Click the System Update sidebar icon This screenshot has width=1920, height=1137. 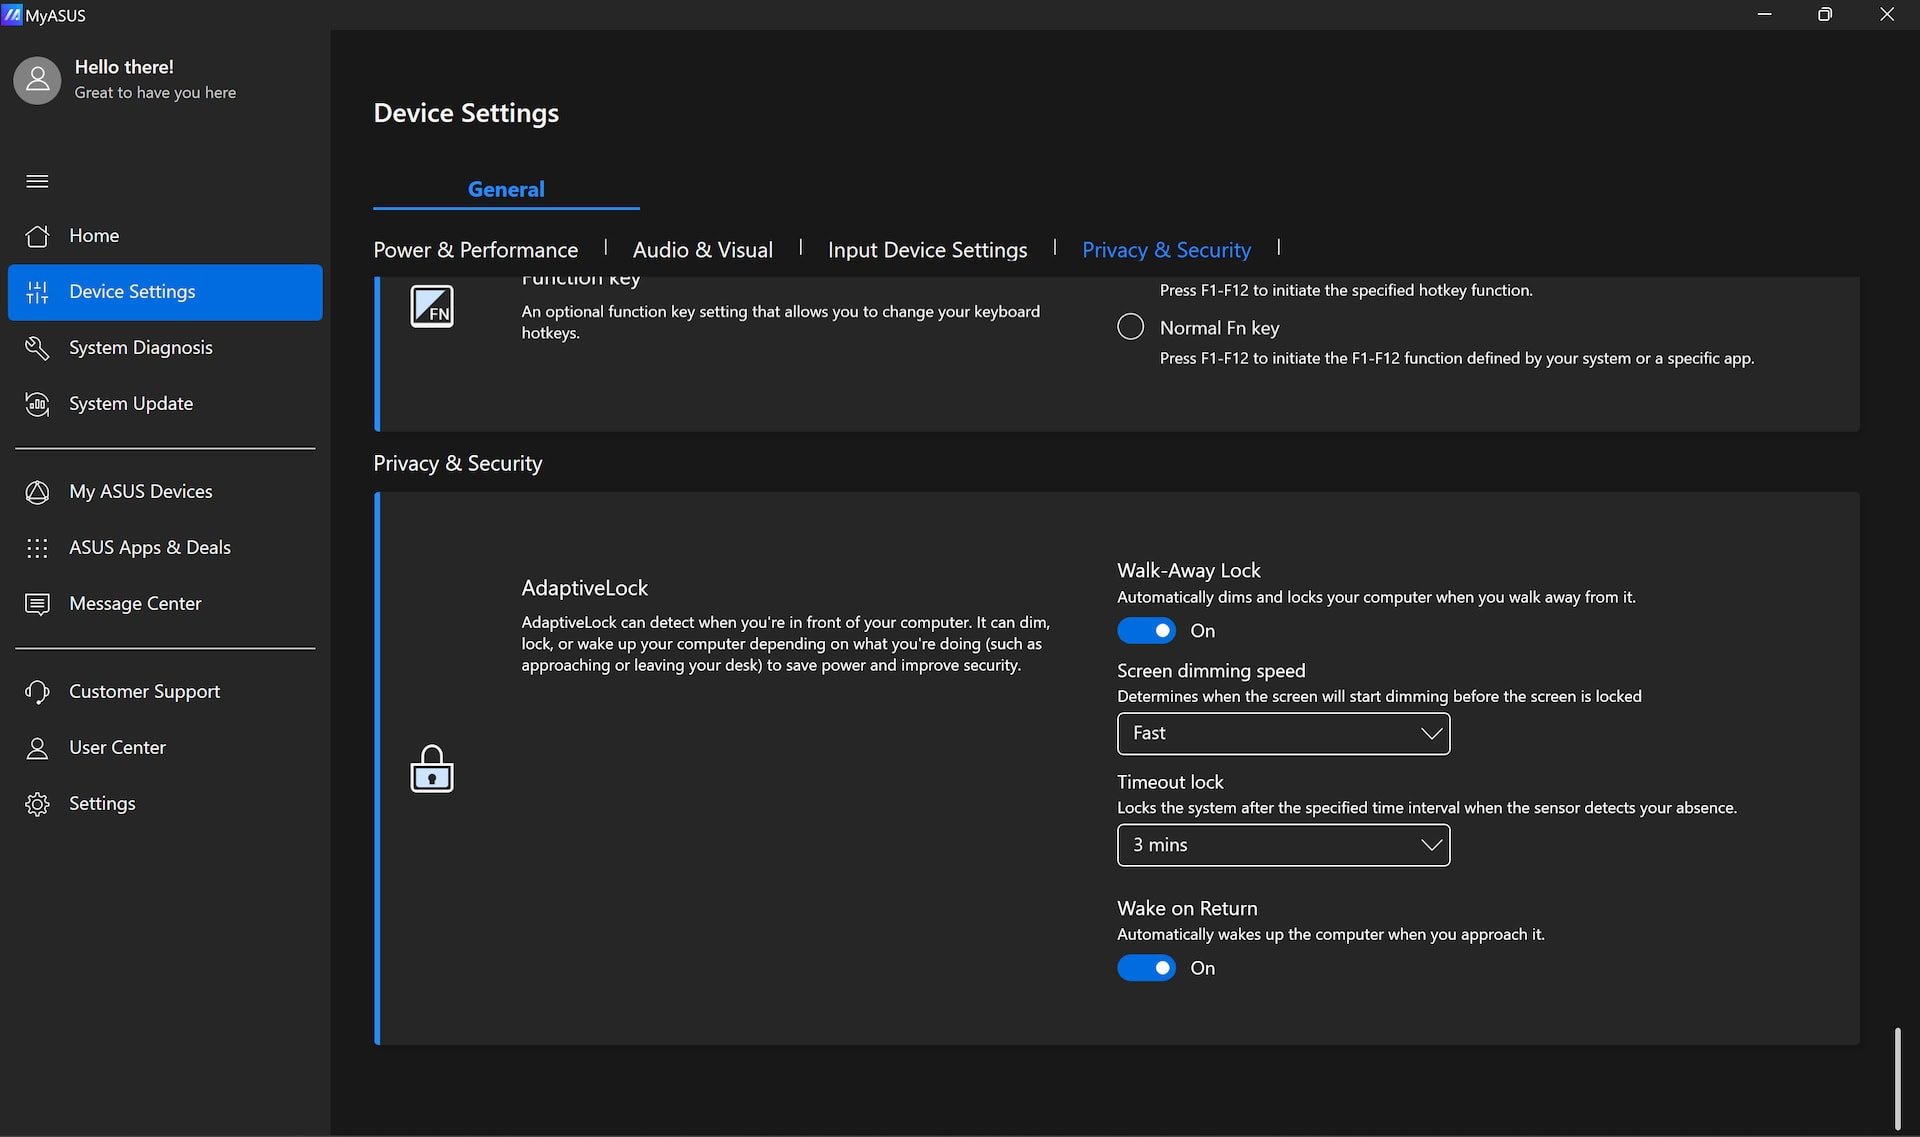(37, 402)
